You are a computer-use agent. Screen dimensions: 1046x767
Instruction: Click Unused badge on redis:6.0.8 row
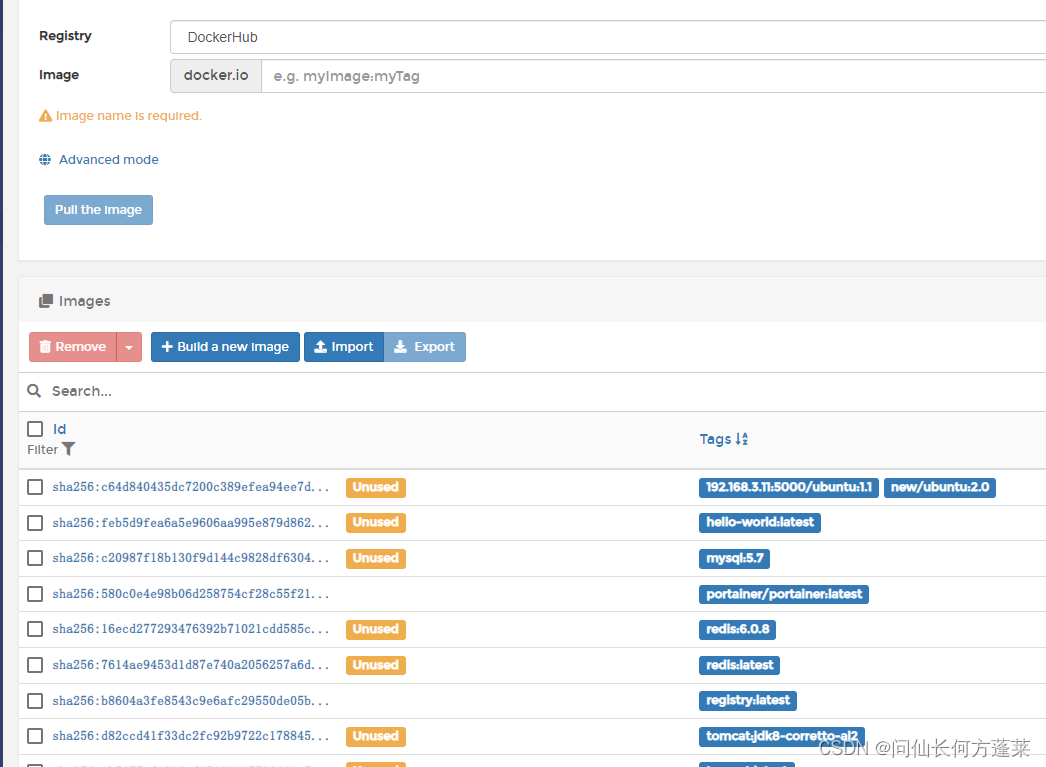click(x=376, y=630)
